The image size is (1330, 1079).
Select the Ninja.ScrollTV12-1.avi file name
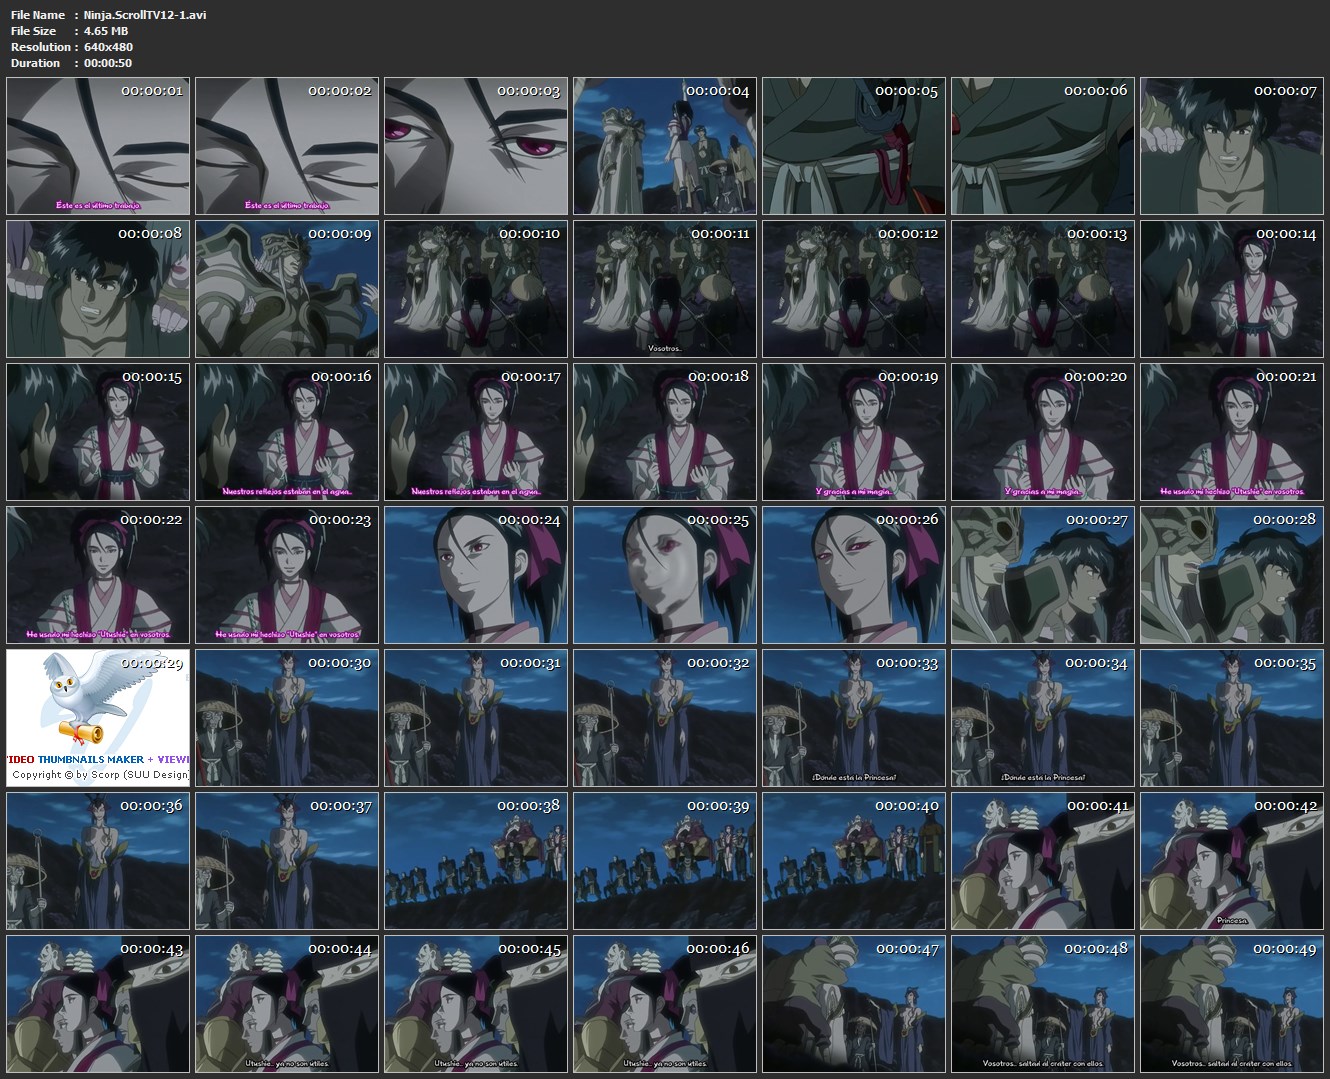pos(147,15)
